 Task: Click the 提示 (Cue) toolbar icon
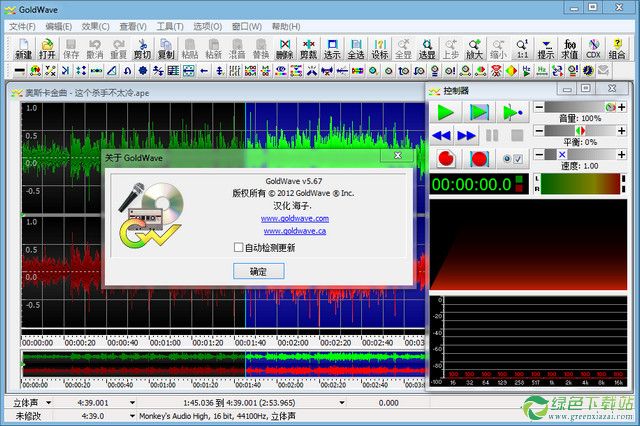[546, 49]
